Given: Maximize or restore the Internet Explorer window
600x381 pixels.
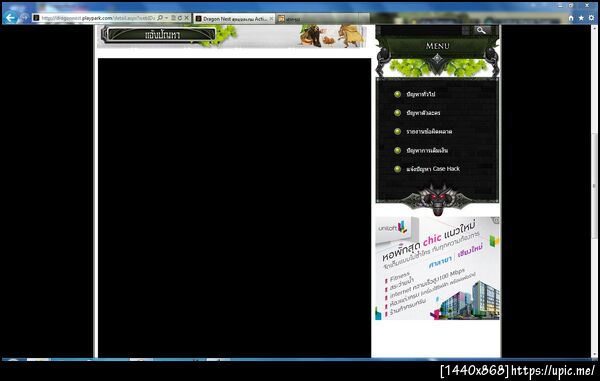Looking at the screenshot, I should 571,5.
